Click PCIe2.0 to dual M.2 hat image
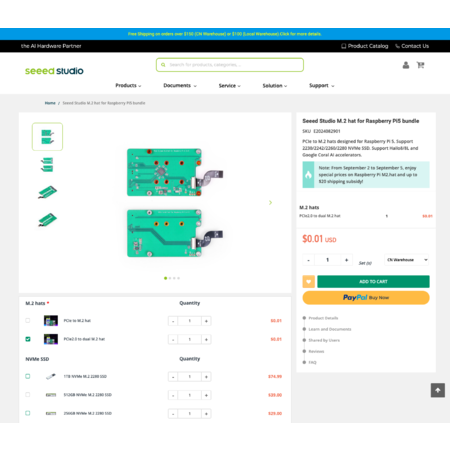The height and width of the screenshot is (450, 450). (x=51, y=339)
